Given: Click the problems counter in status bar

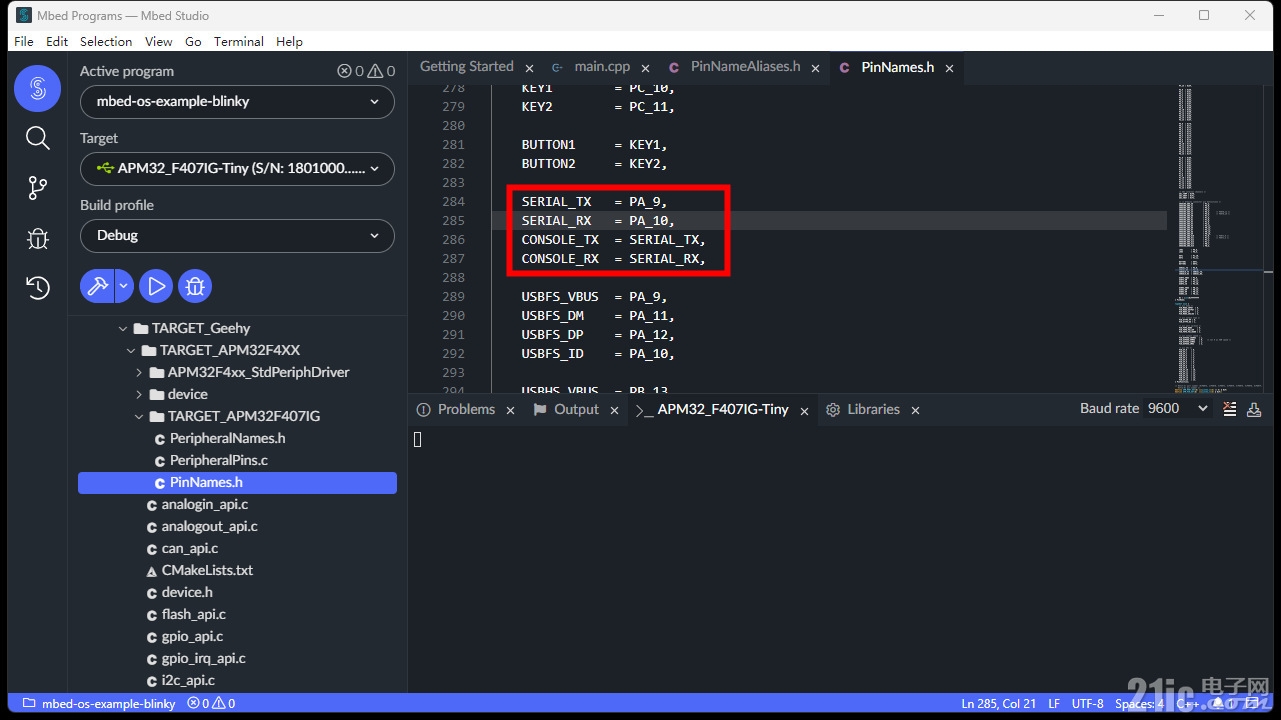Looking at the screenshot, I should [x=211, y=703].
